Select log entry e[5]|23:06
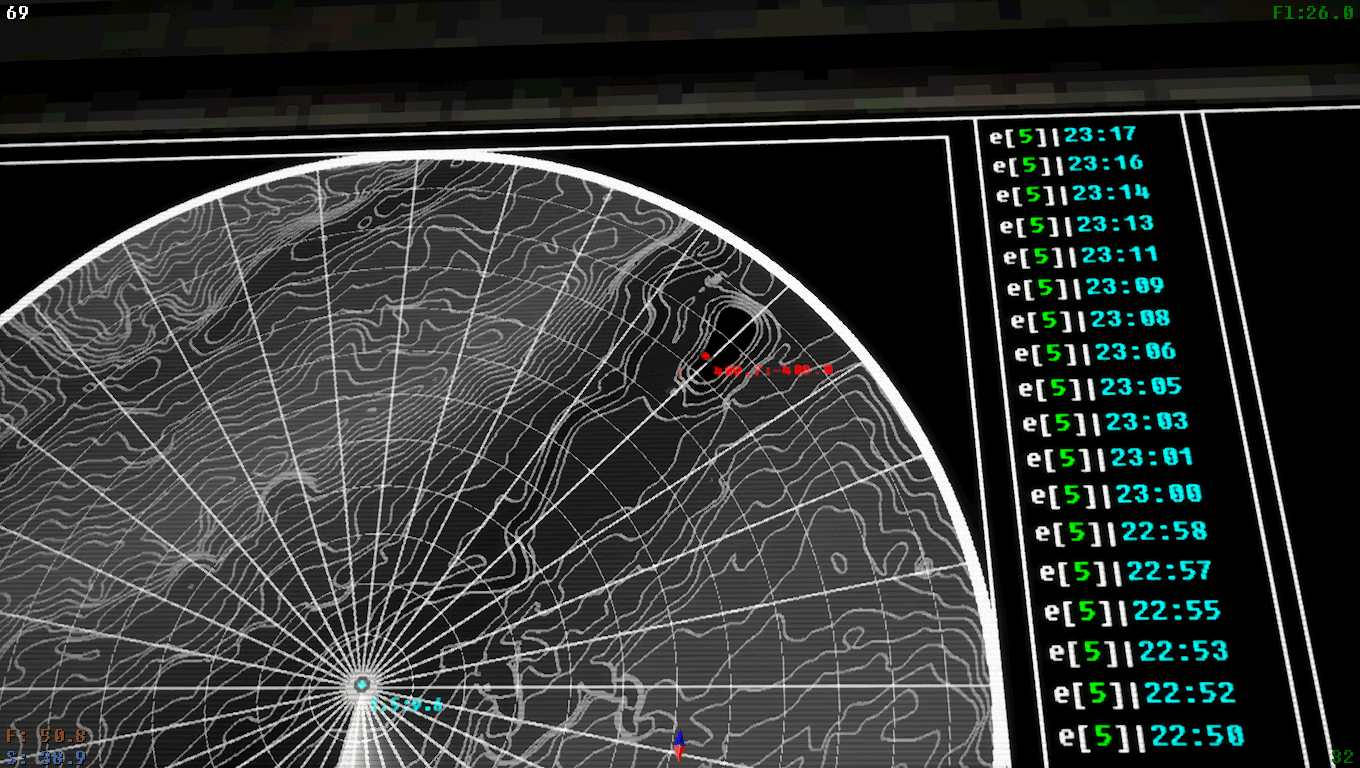The image size is (1360, 768). click(1095, 352)
